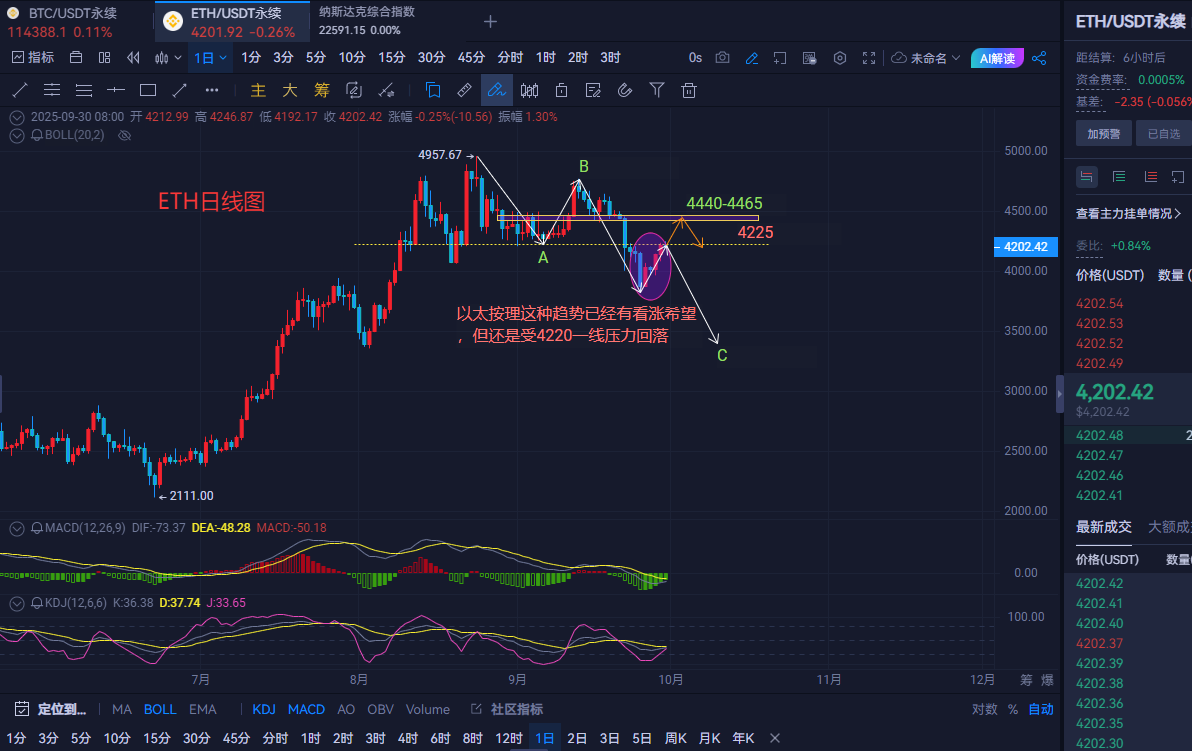Collapse the KDJ(12,6,6) indicator panel
Viewport: 1192px width, 751px height.
tap(17, 604)
